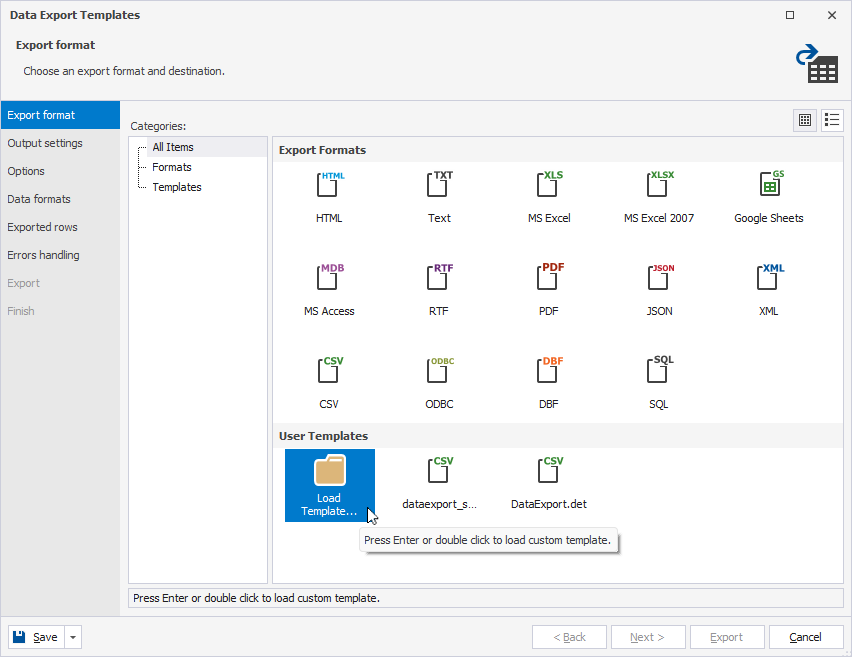
Task: Go to the Data formats page
Action: tap(39, 199)
